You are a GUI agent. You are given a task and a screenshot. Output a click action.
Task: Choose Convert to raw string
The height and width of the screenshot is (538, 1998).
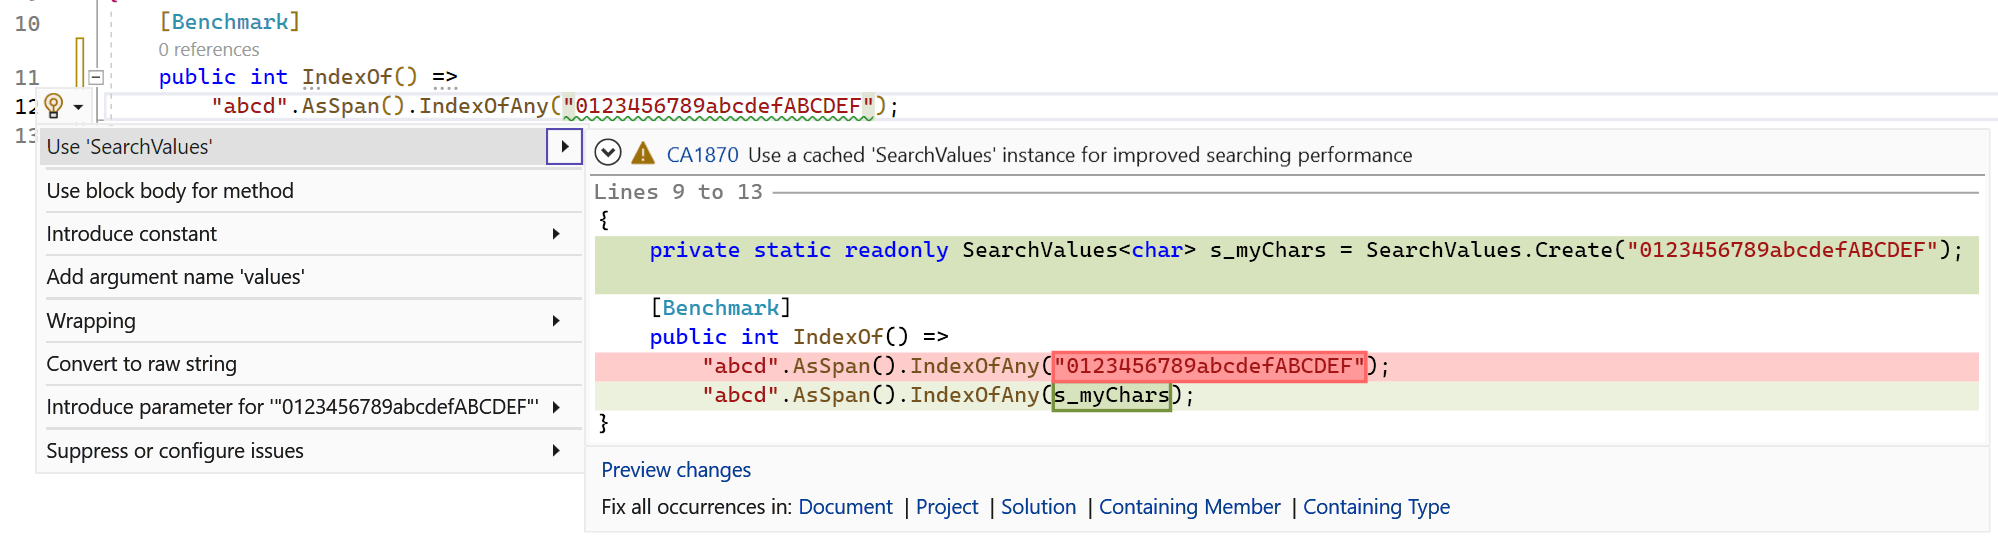tap(142, 364)
